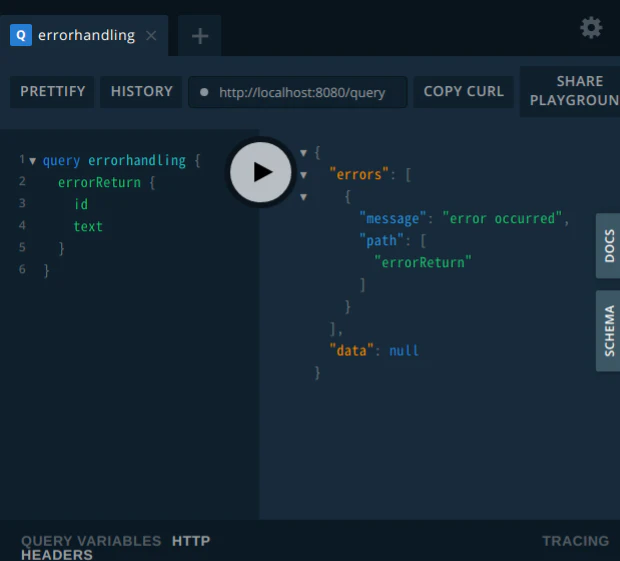Viewport: 620px width, 561px height.
Task: Click the connection status dot in URL bar
Action: (204, 92)
